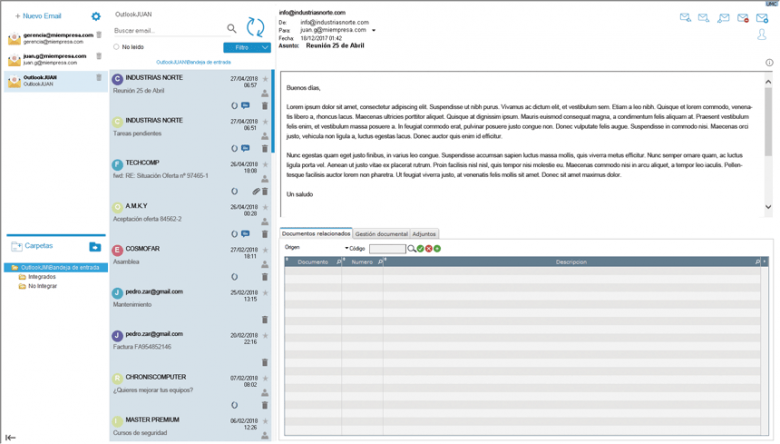Open the Filtro dropdown
Image resolution: width=780 pixels, height=444 pixels.
click(246, 47)
